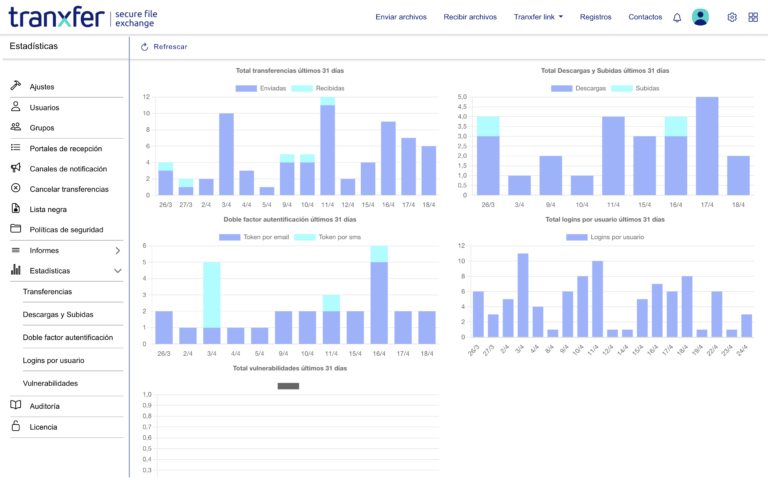The image size is (768, 480).
Task: Open the user profile avatar
Action: [700, 17]
